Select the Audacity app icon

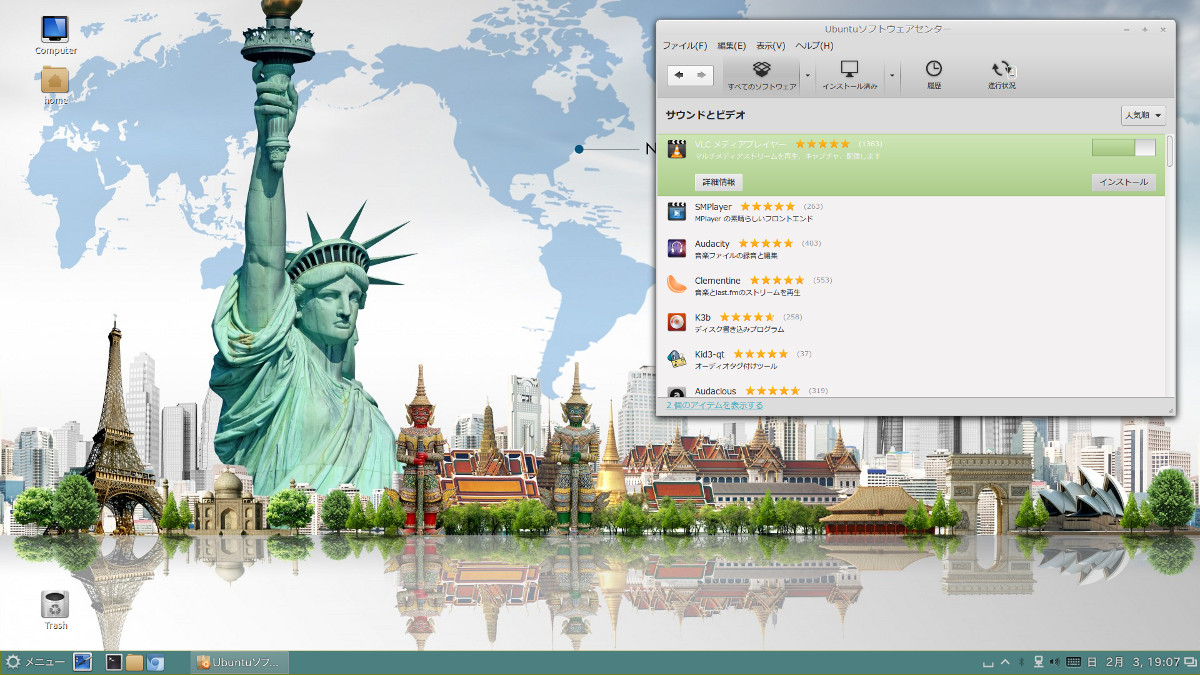[x=676, y=248]
